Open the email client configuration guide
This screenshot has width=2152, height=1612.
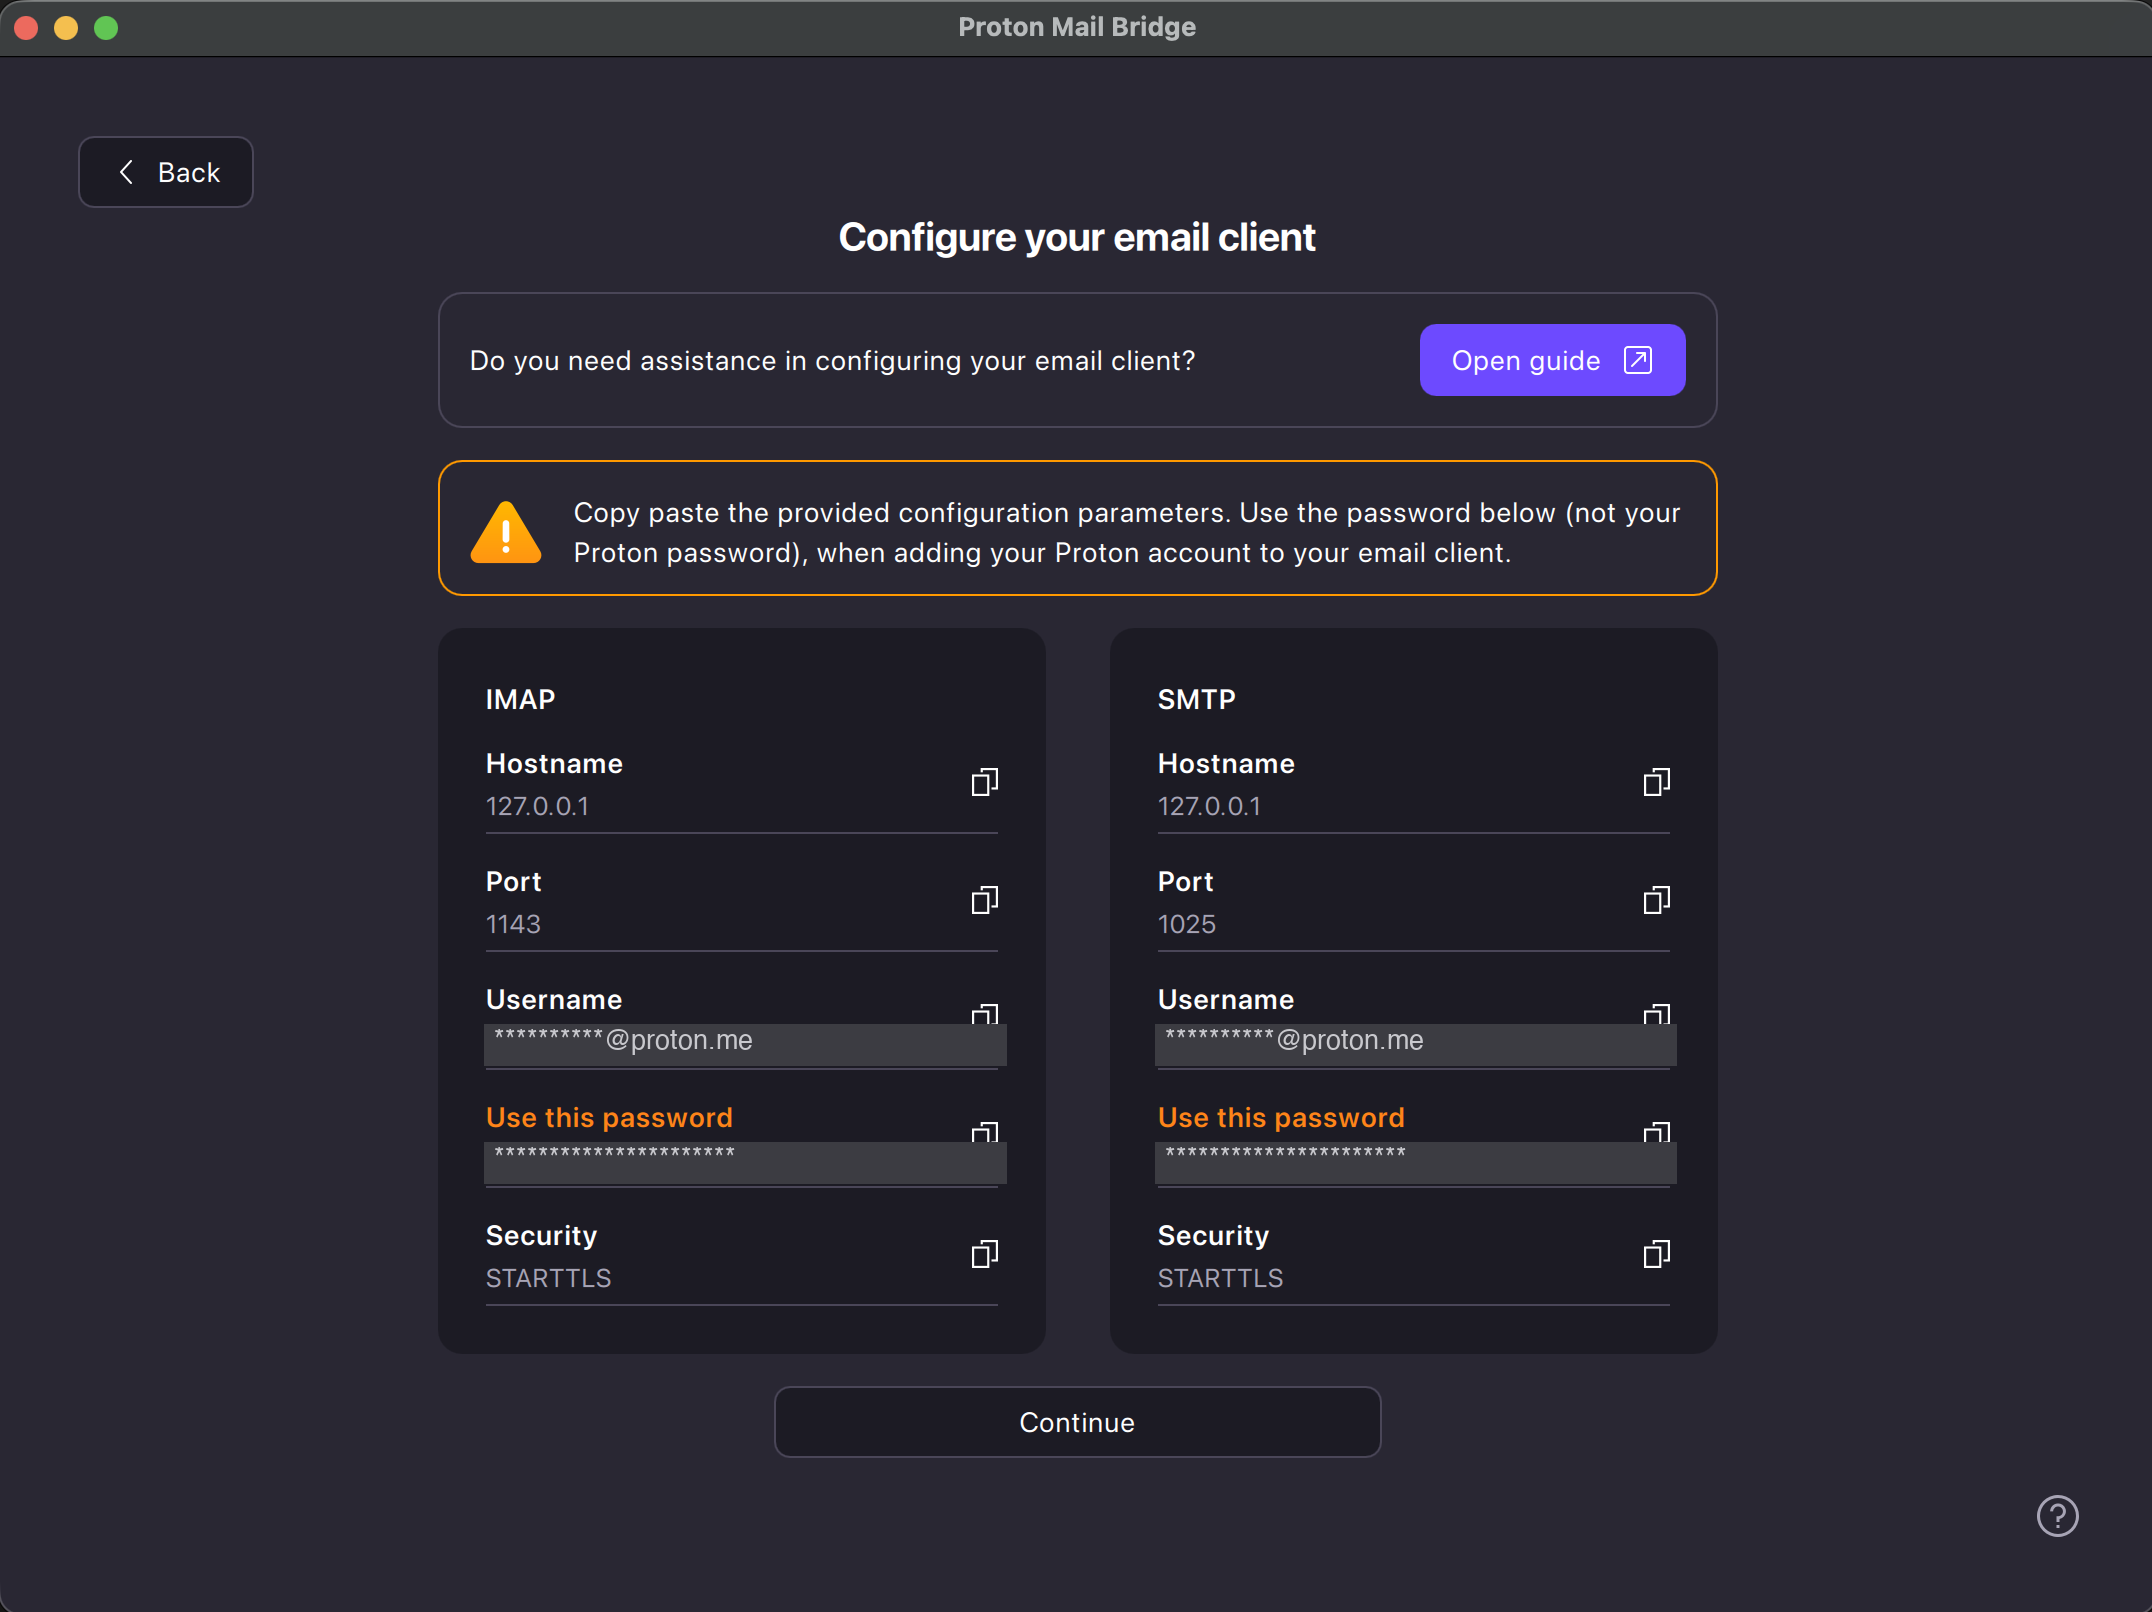(1552, 360)
